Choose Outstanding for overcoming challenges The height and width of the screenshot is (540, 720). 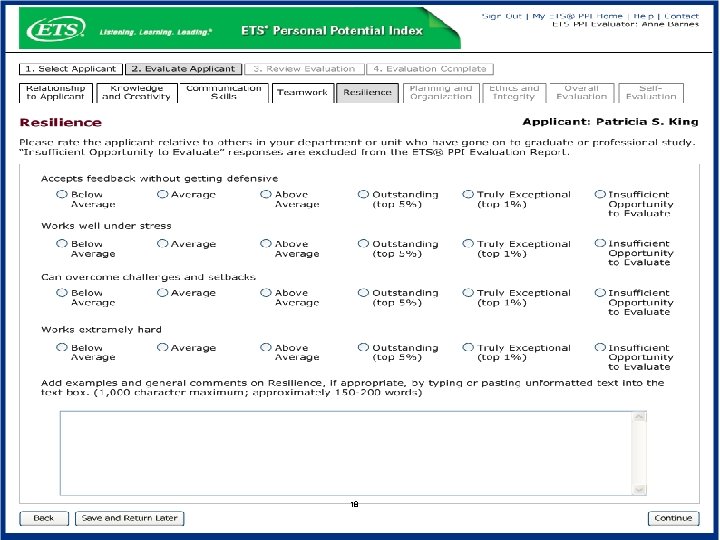tap(363, 292)
